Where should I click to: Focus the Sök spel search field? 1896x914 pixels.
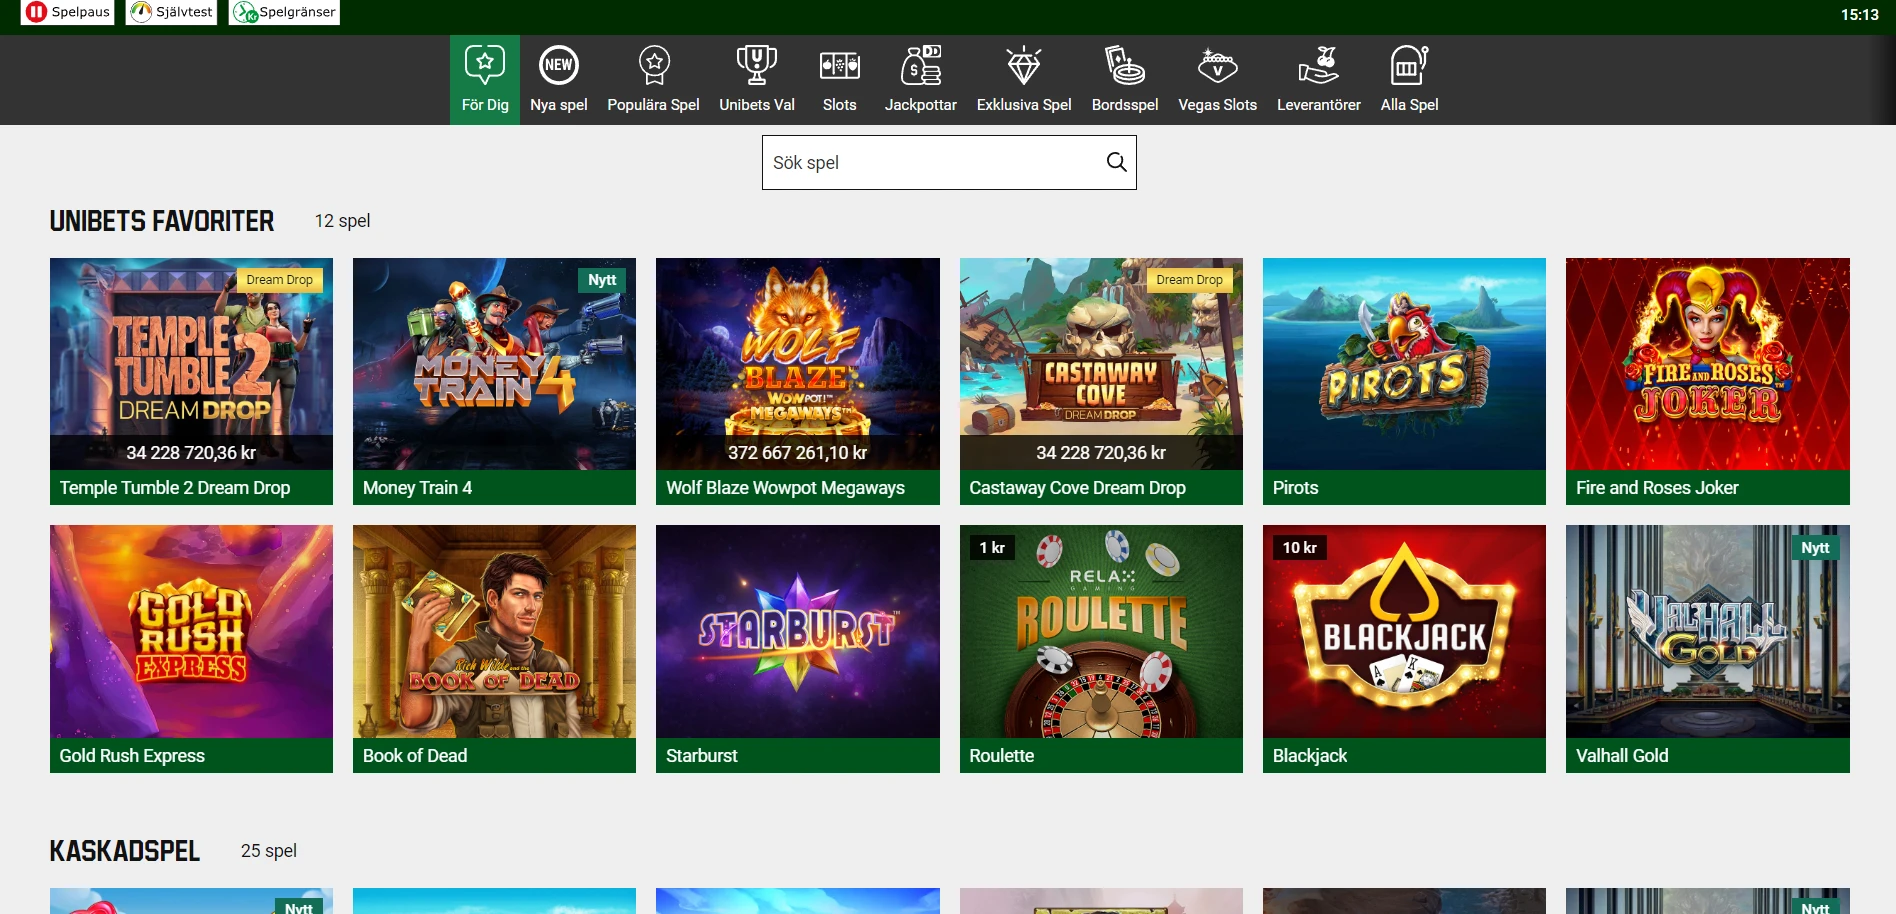(x=949, y=162)
